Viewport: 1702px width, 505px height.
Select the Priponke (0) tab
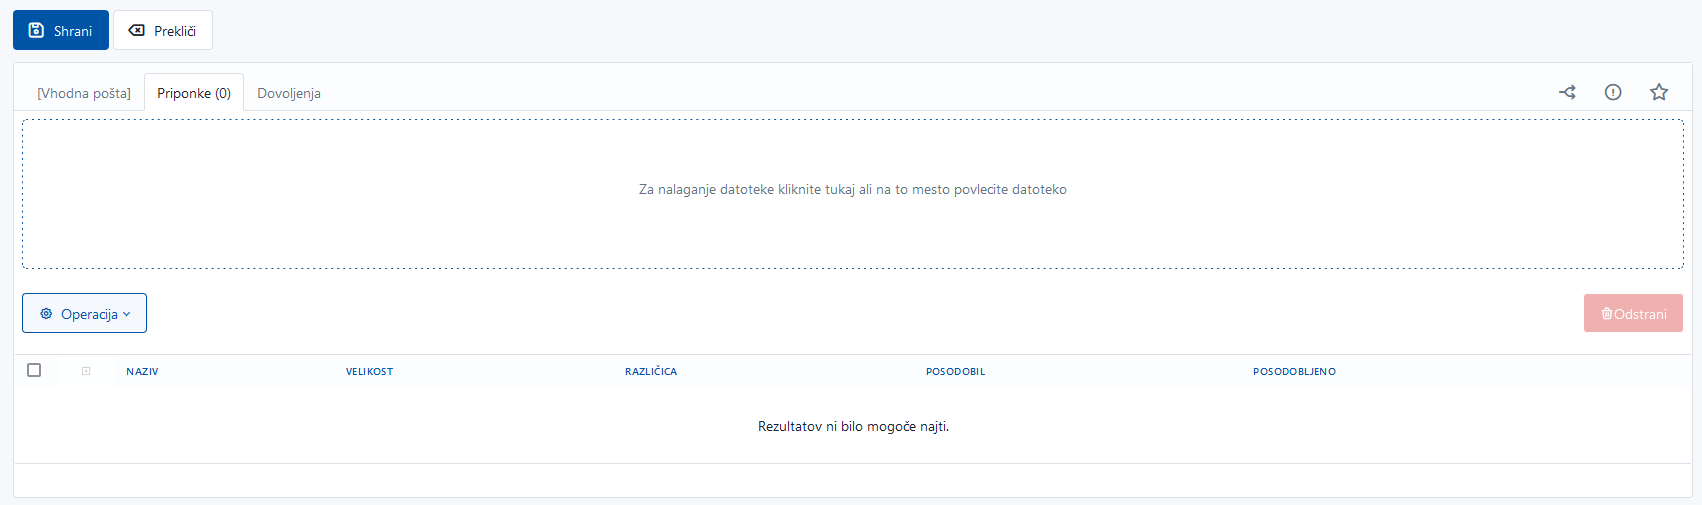[194, 93]
